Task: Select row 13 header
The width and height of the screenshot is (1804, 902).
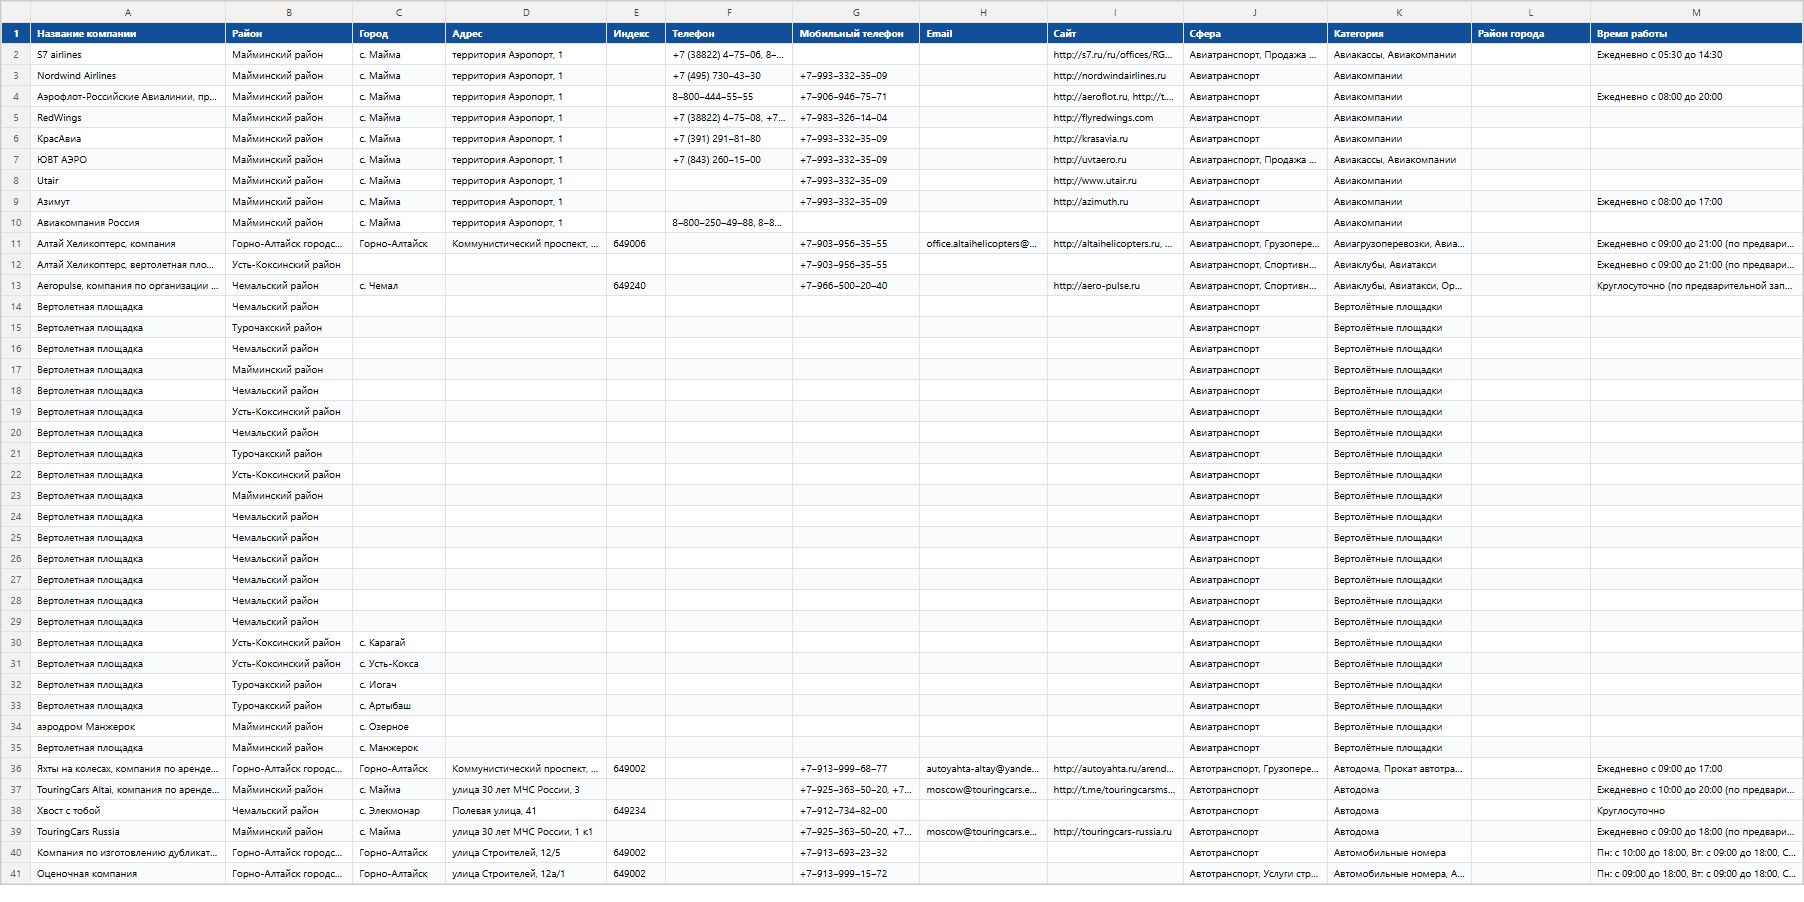Action: [x=16, y=286]
